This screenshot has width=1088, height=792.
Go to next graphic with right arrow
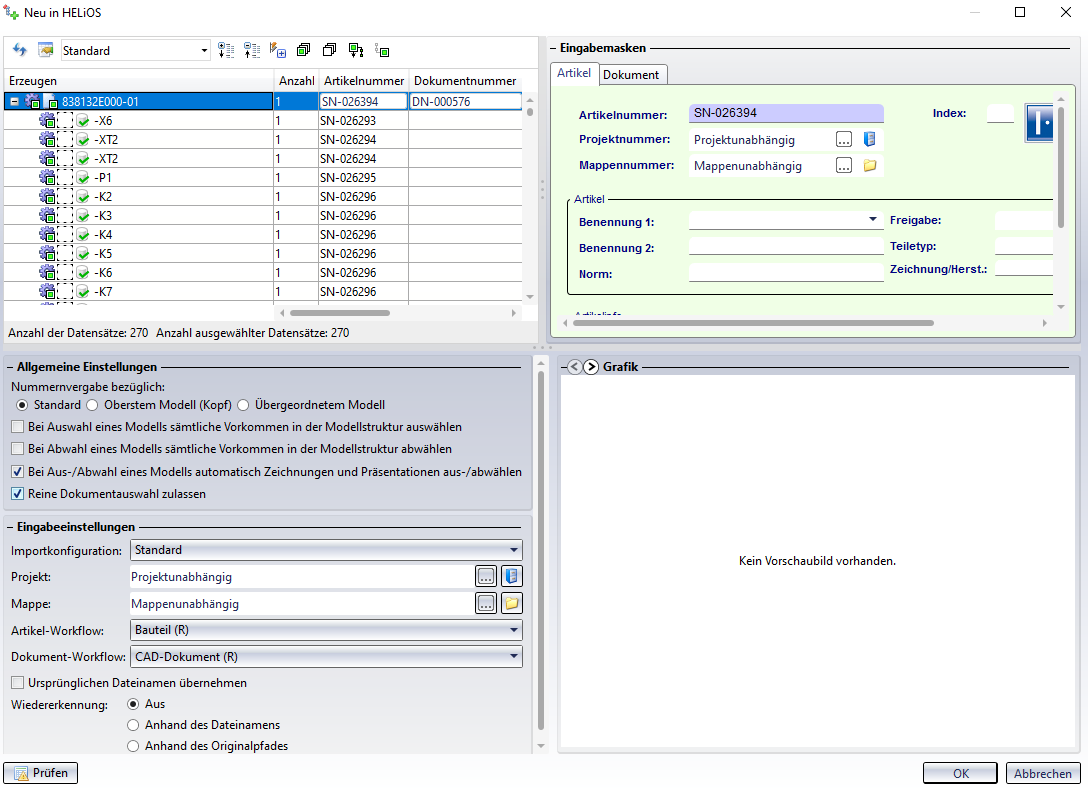click(x=591, y=367)
